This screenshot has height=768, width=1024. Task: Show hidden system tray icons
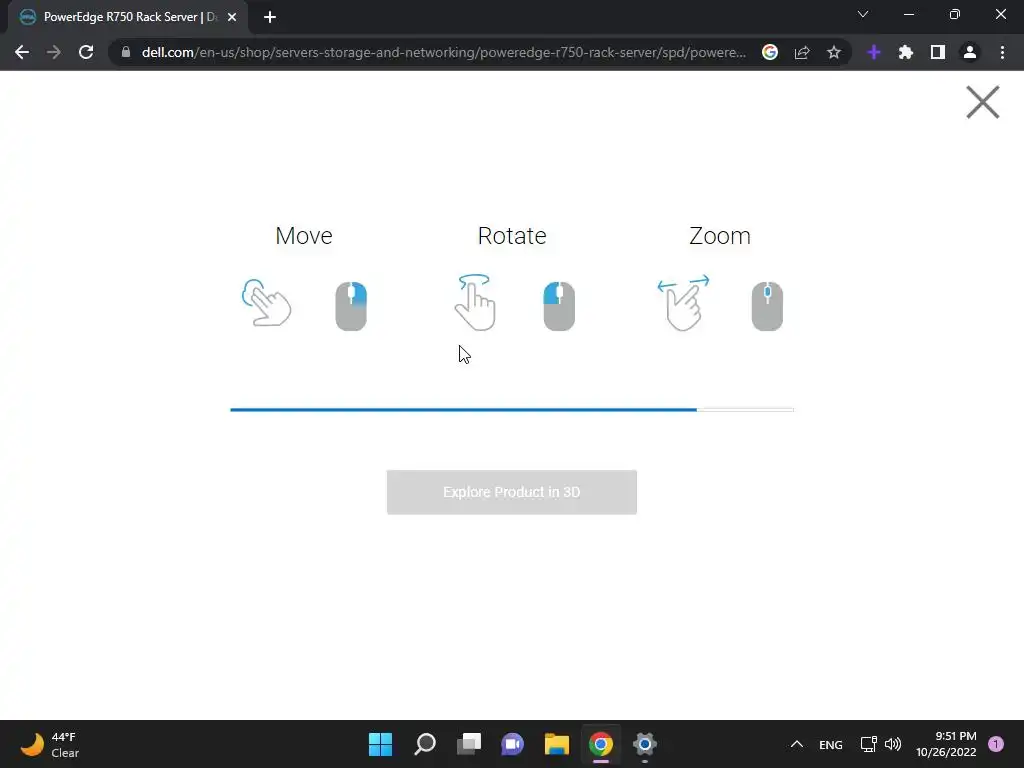coord(797,744)
